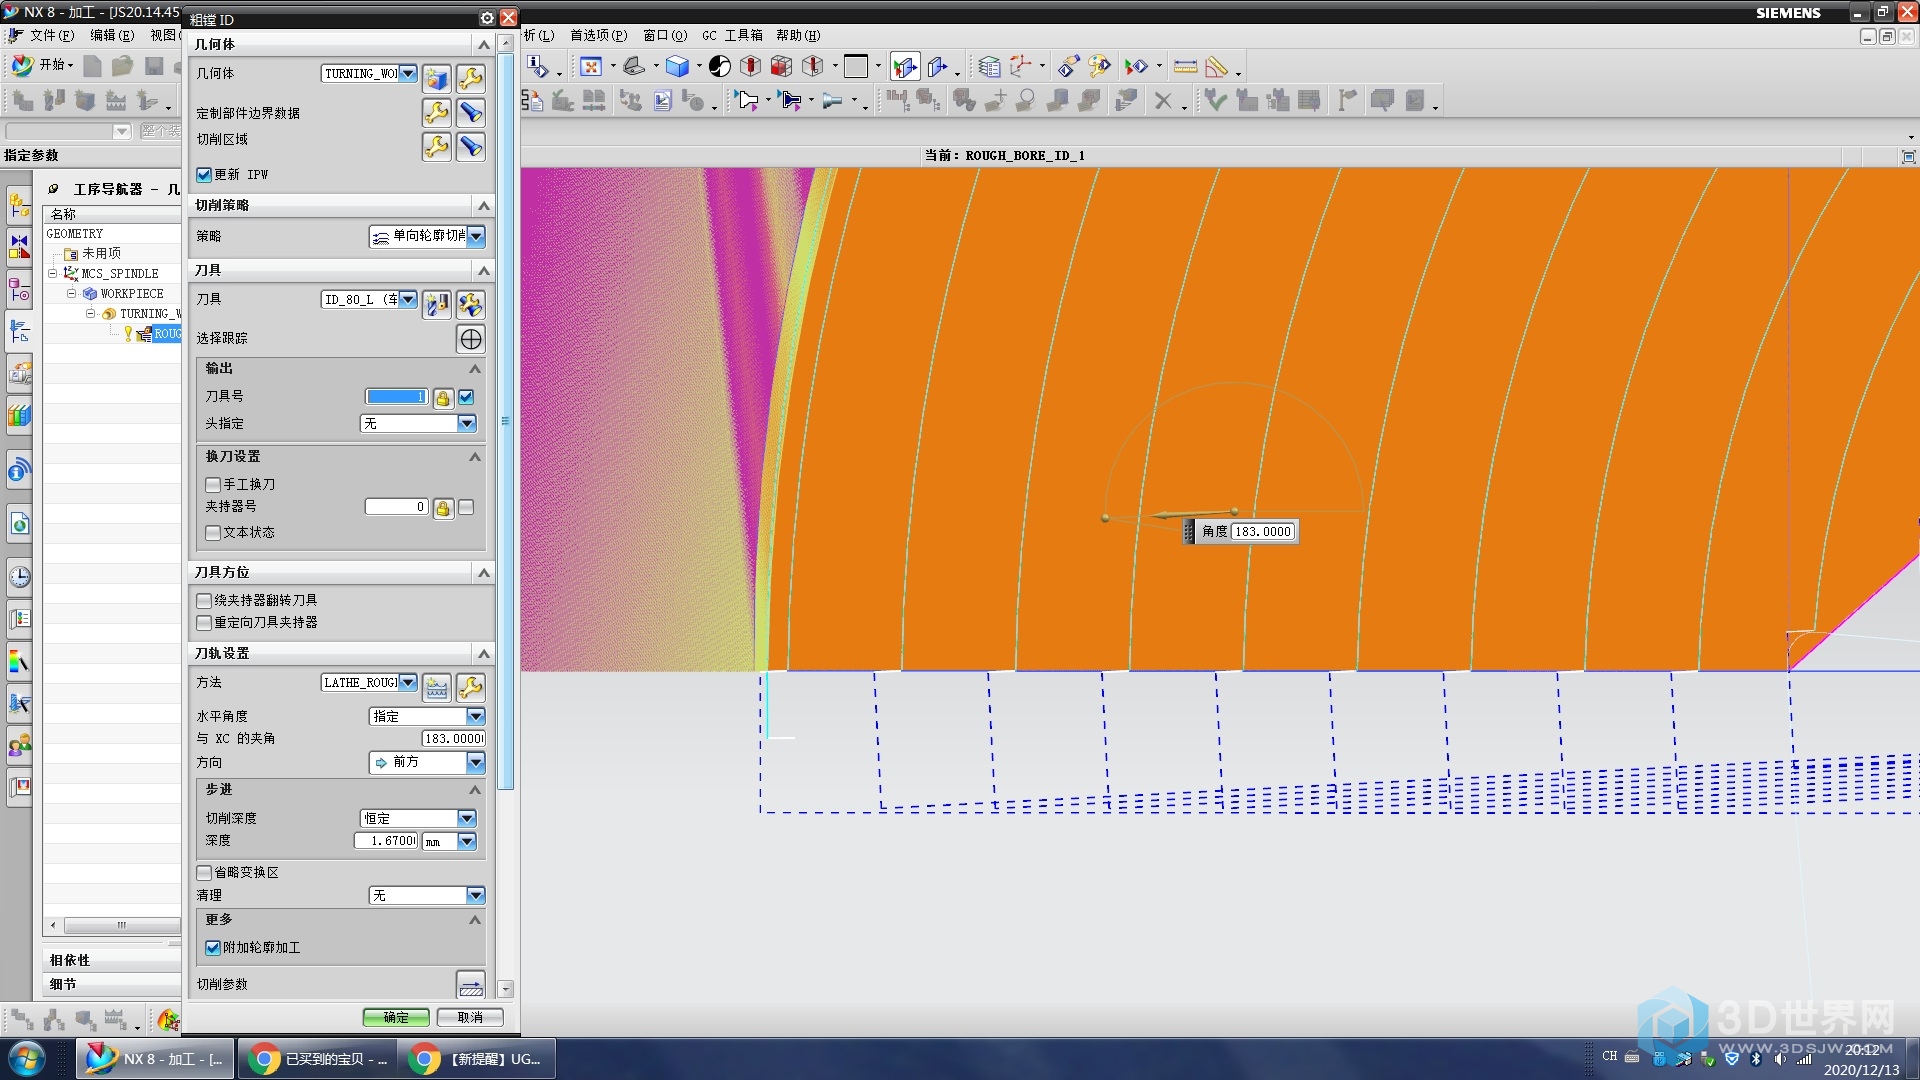Click the Start button in NX toolbar
The height and width of the screenshot is (1080, 1920).
click(x=42, y=65)
